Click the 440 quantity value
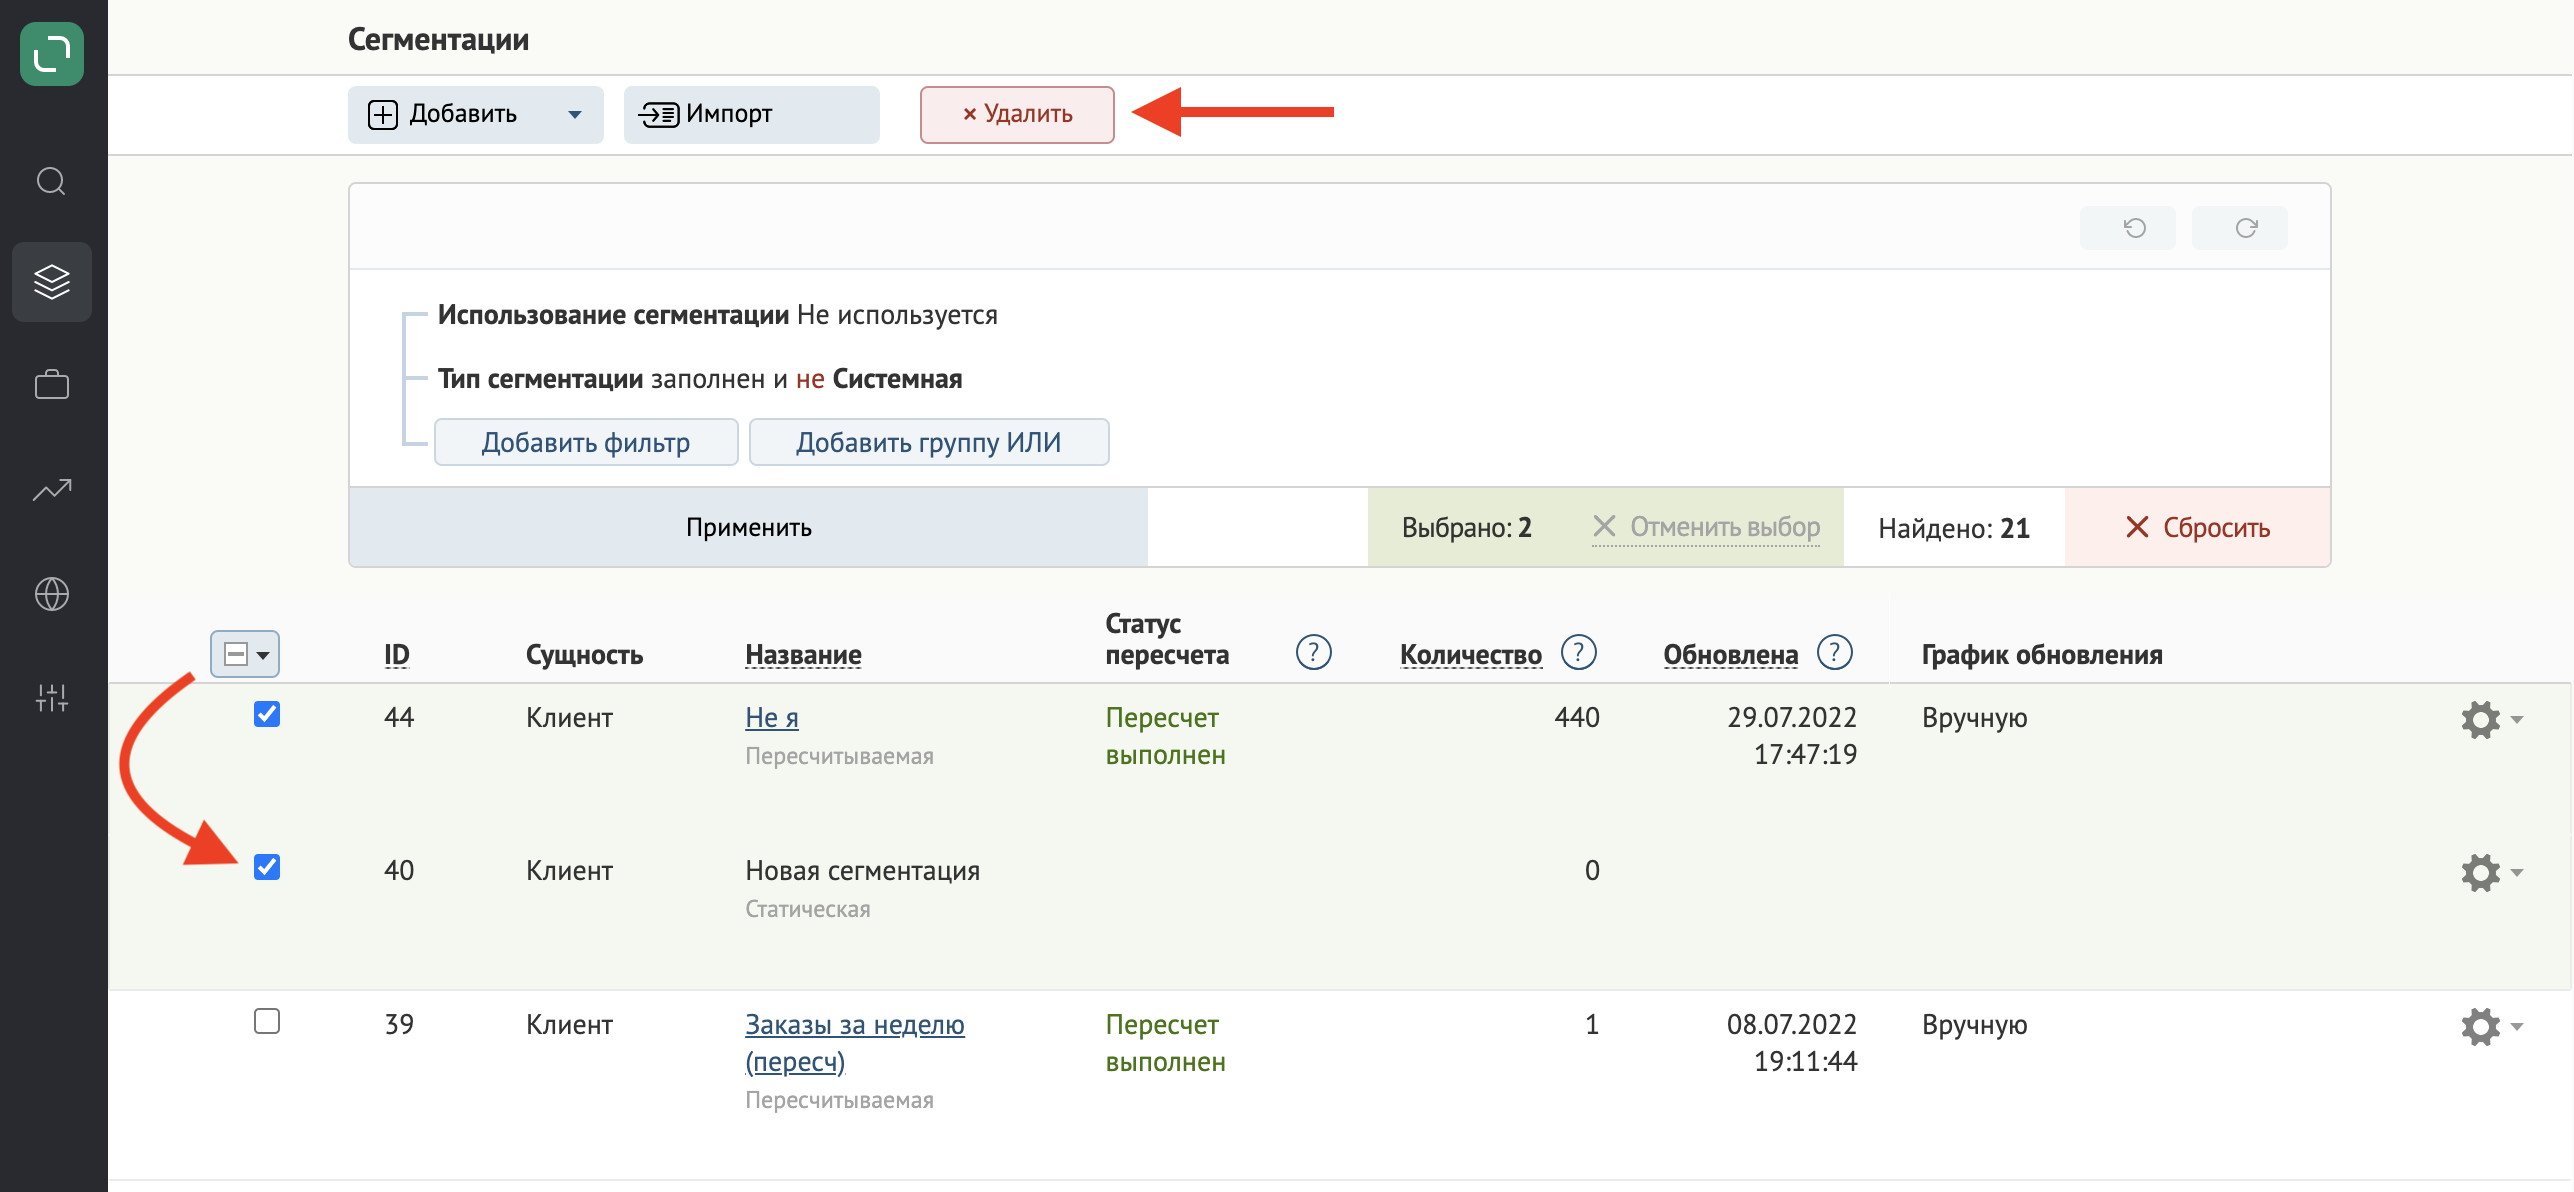 pos(1577,717)
